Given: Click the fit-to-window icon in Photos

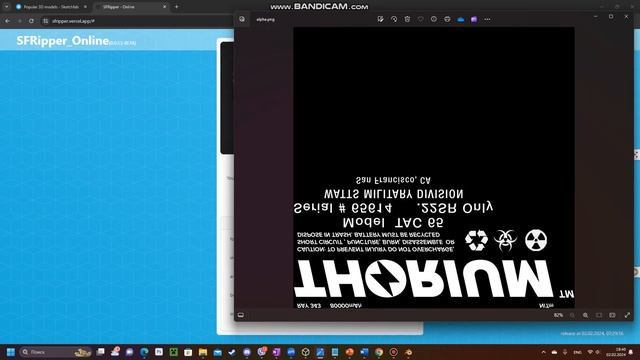Looking at the screenshot, I should (599, 315).
